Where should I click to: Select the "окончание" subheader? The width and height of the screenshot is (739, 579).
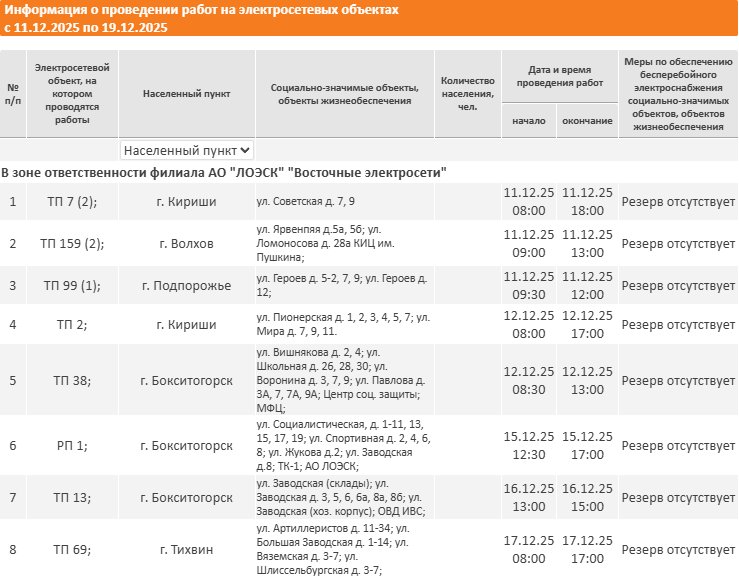click(587, 121)
